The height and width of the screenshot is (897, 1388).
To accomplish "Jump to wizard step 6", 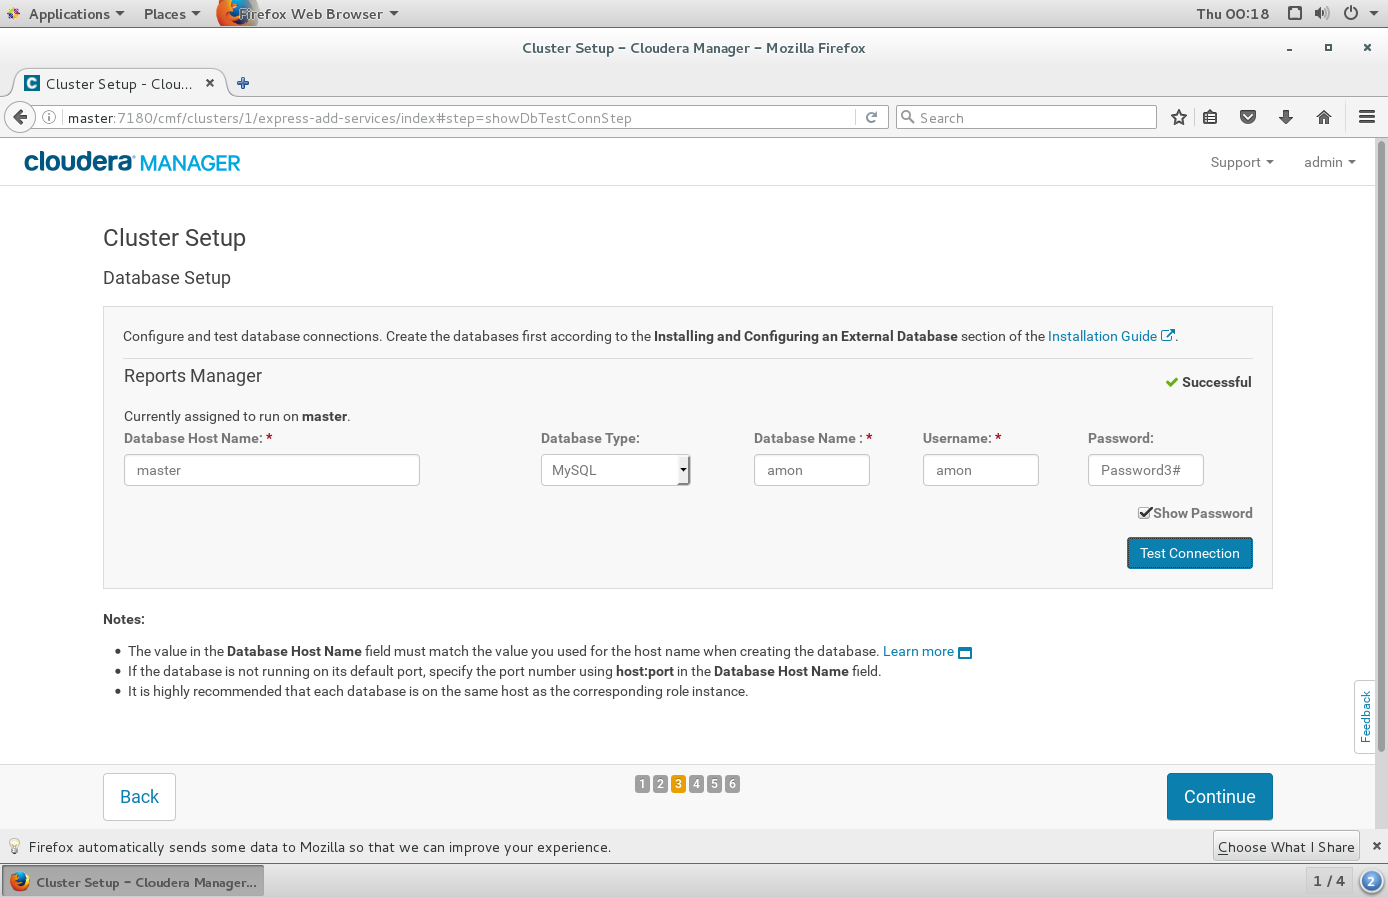I will [732, 784].
